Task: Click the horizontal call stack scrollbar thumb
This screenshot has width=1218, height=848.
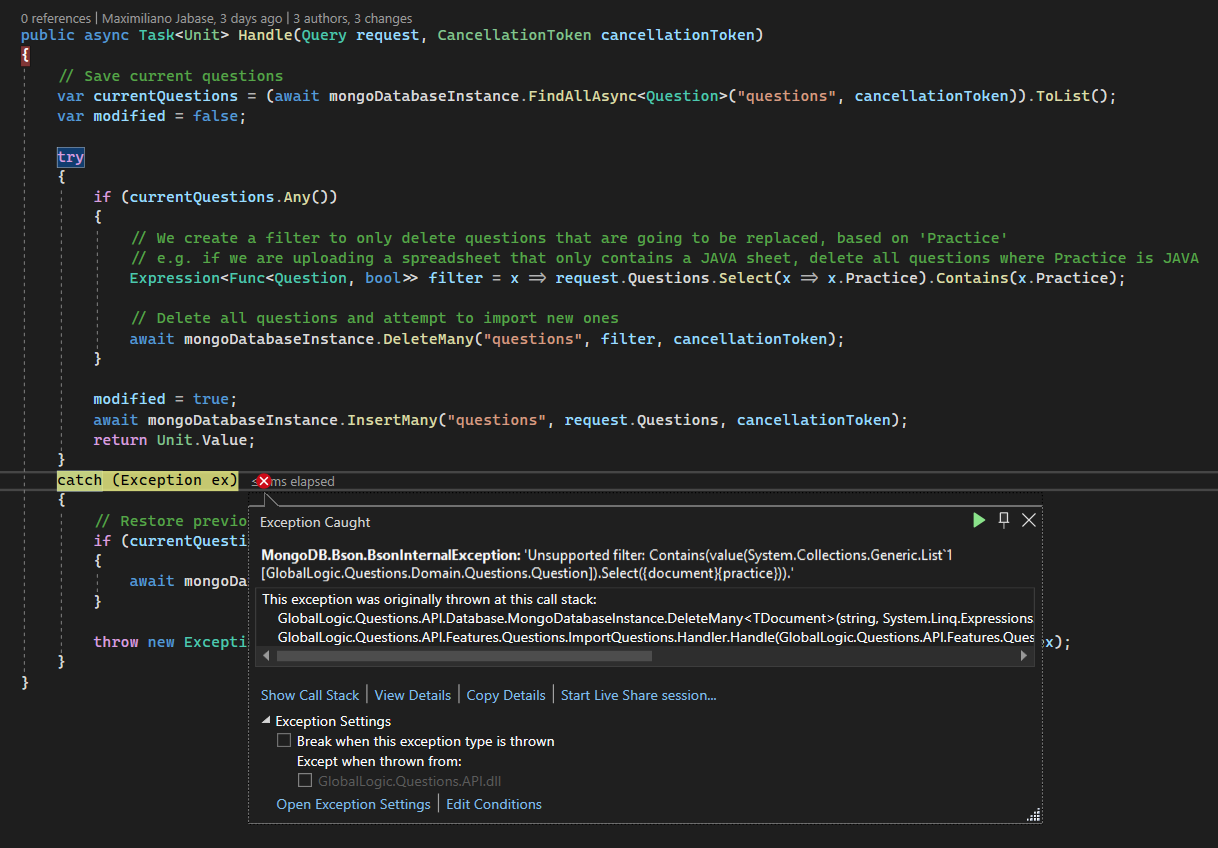Action: tap(464, 656)
